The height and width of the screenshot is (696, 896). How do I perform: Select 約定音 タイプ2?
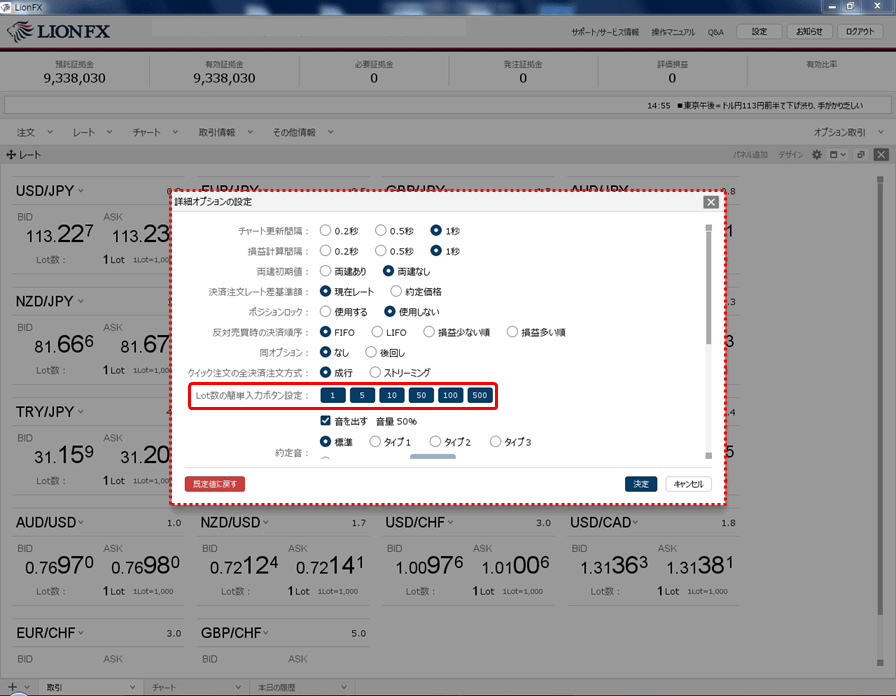tap(435, 441)
